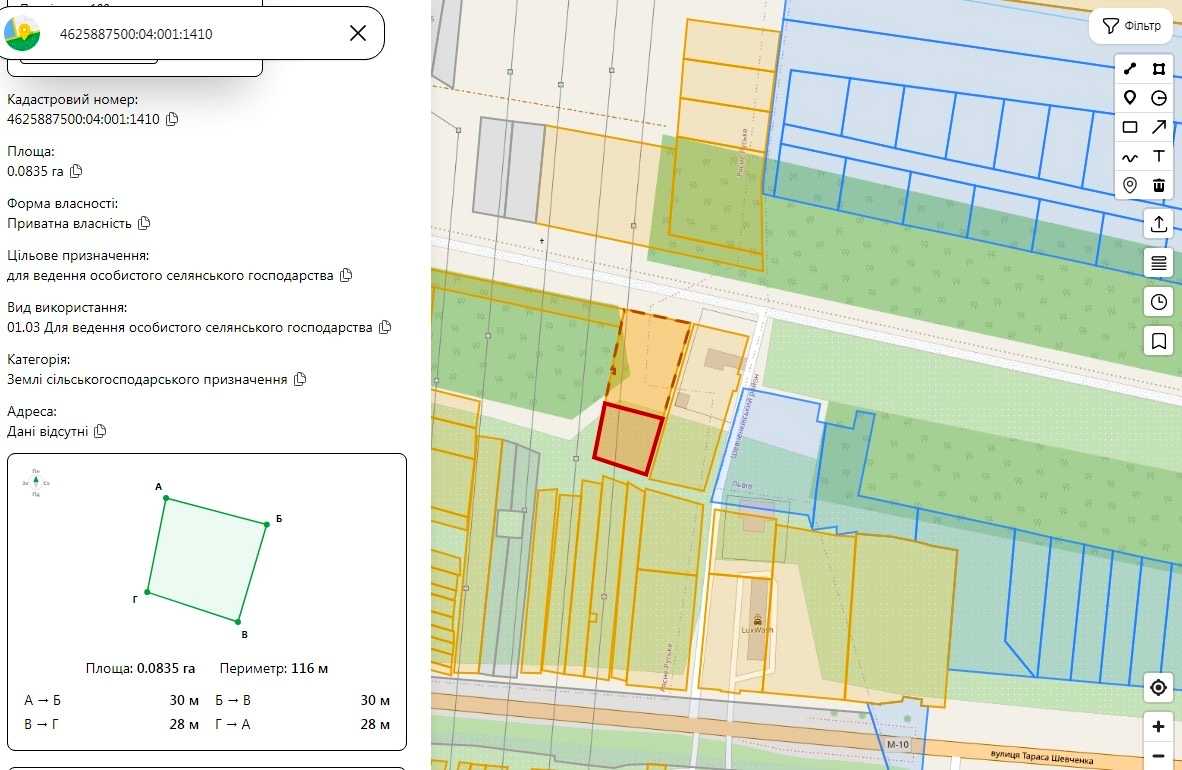Copy the area value 0.0835 га
Image resolution: width=1182 pixels, height=770 pixels.
click(76, 171)
